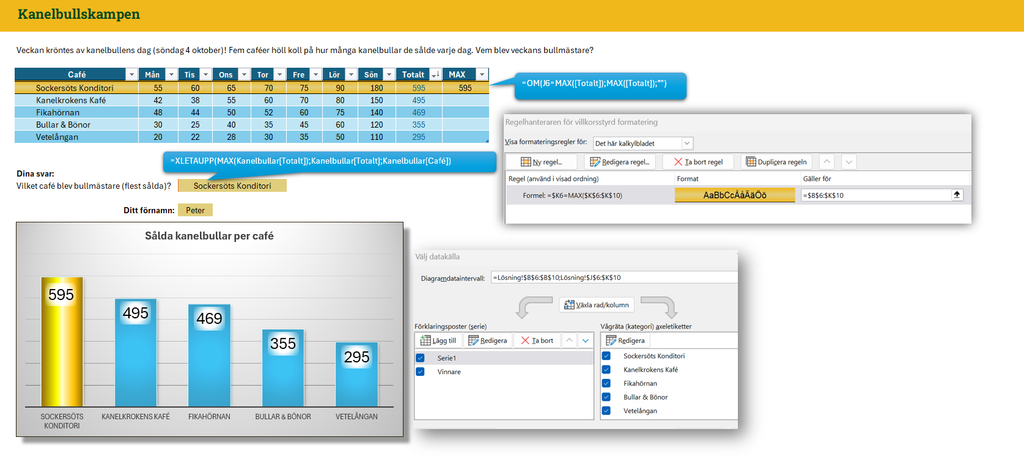Click Duplicera regeln button
The width and height of the screenshot is (1024, 468).
(777, 162)
